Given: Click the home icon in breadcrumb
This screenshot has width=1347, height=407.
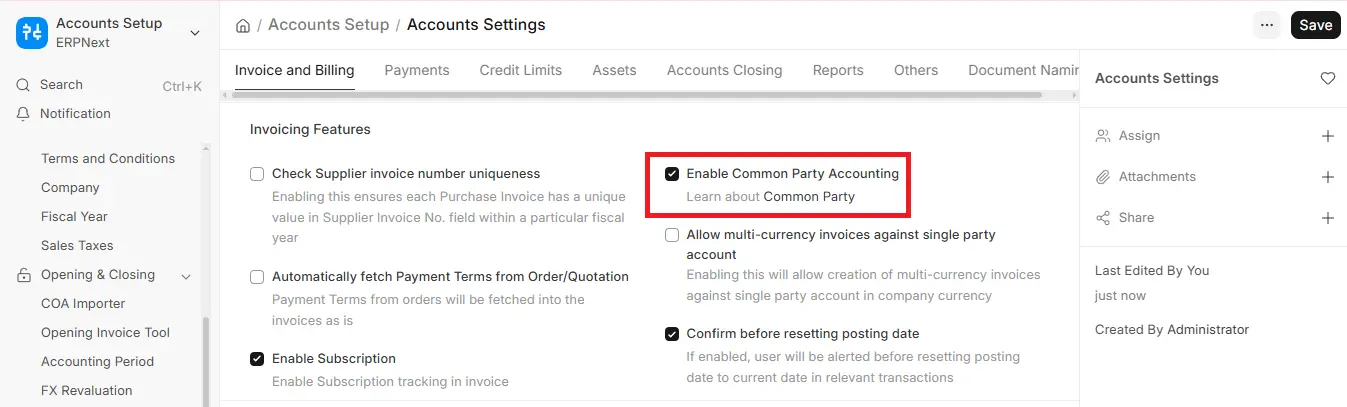Looking at the screenshot, I should [x=242, y=26].
